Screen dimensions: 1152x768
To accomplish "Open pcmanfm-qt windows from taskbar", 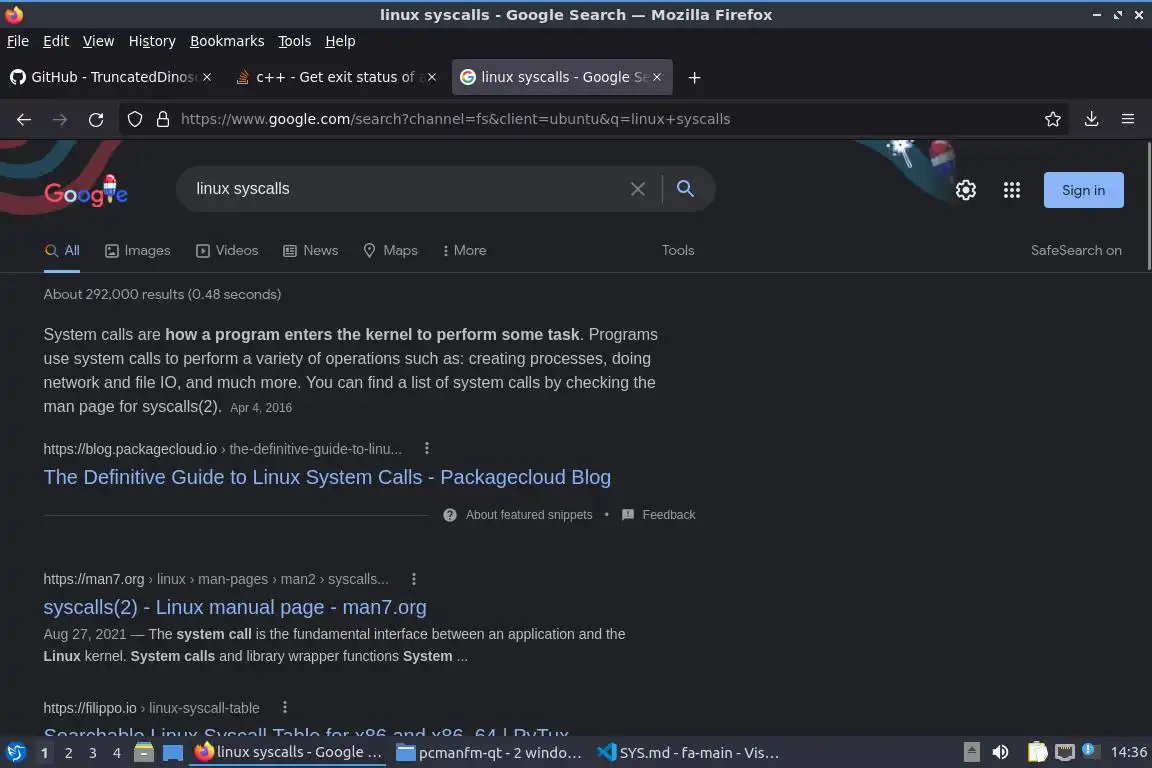I will (489, 753).
